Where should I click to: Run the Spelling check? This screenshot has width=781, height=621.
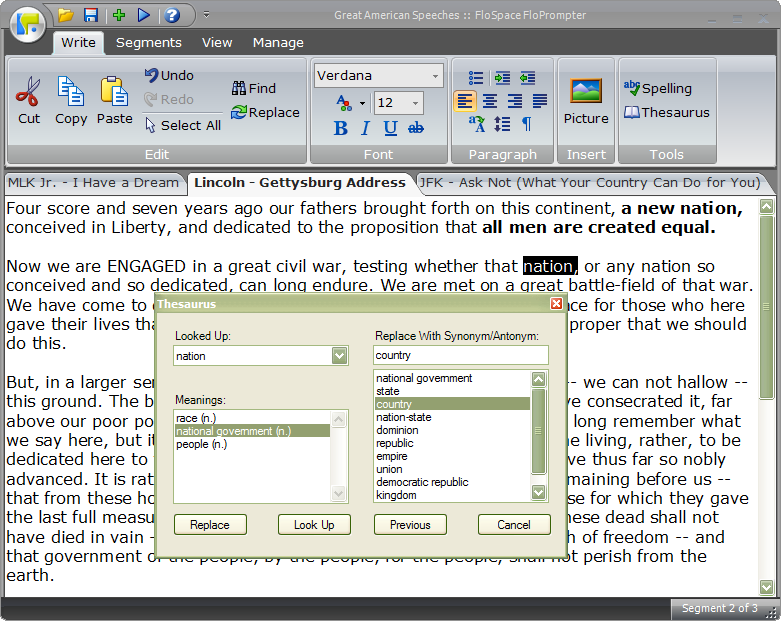(x=657, y=88)
